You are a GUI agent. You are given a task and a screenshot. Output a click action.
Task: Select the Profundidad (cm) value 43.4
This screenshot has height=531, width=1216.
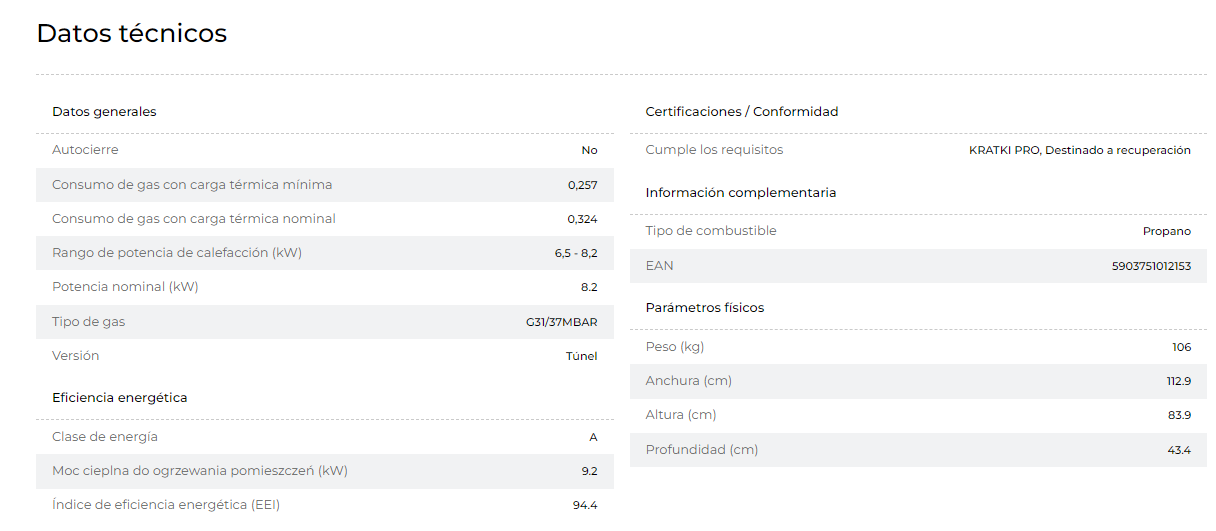coord(1179,450)
